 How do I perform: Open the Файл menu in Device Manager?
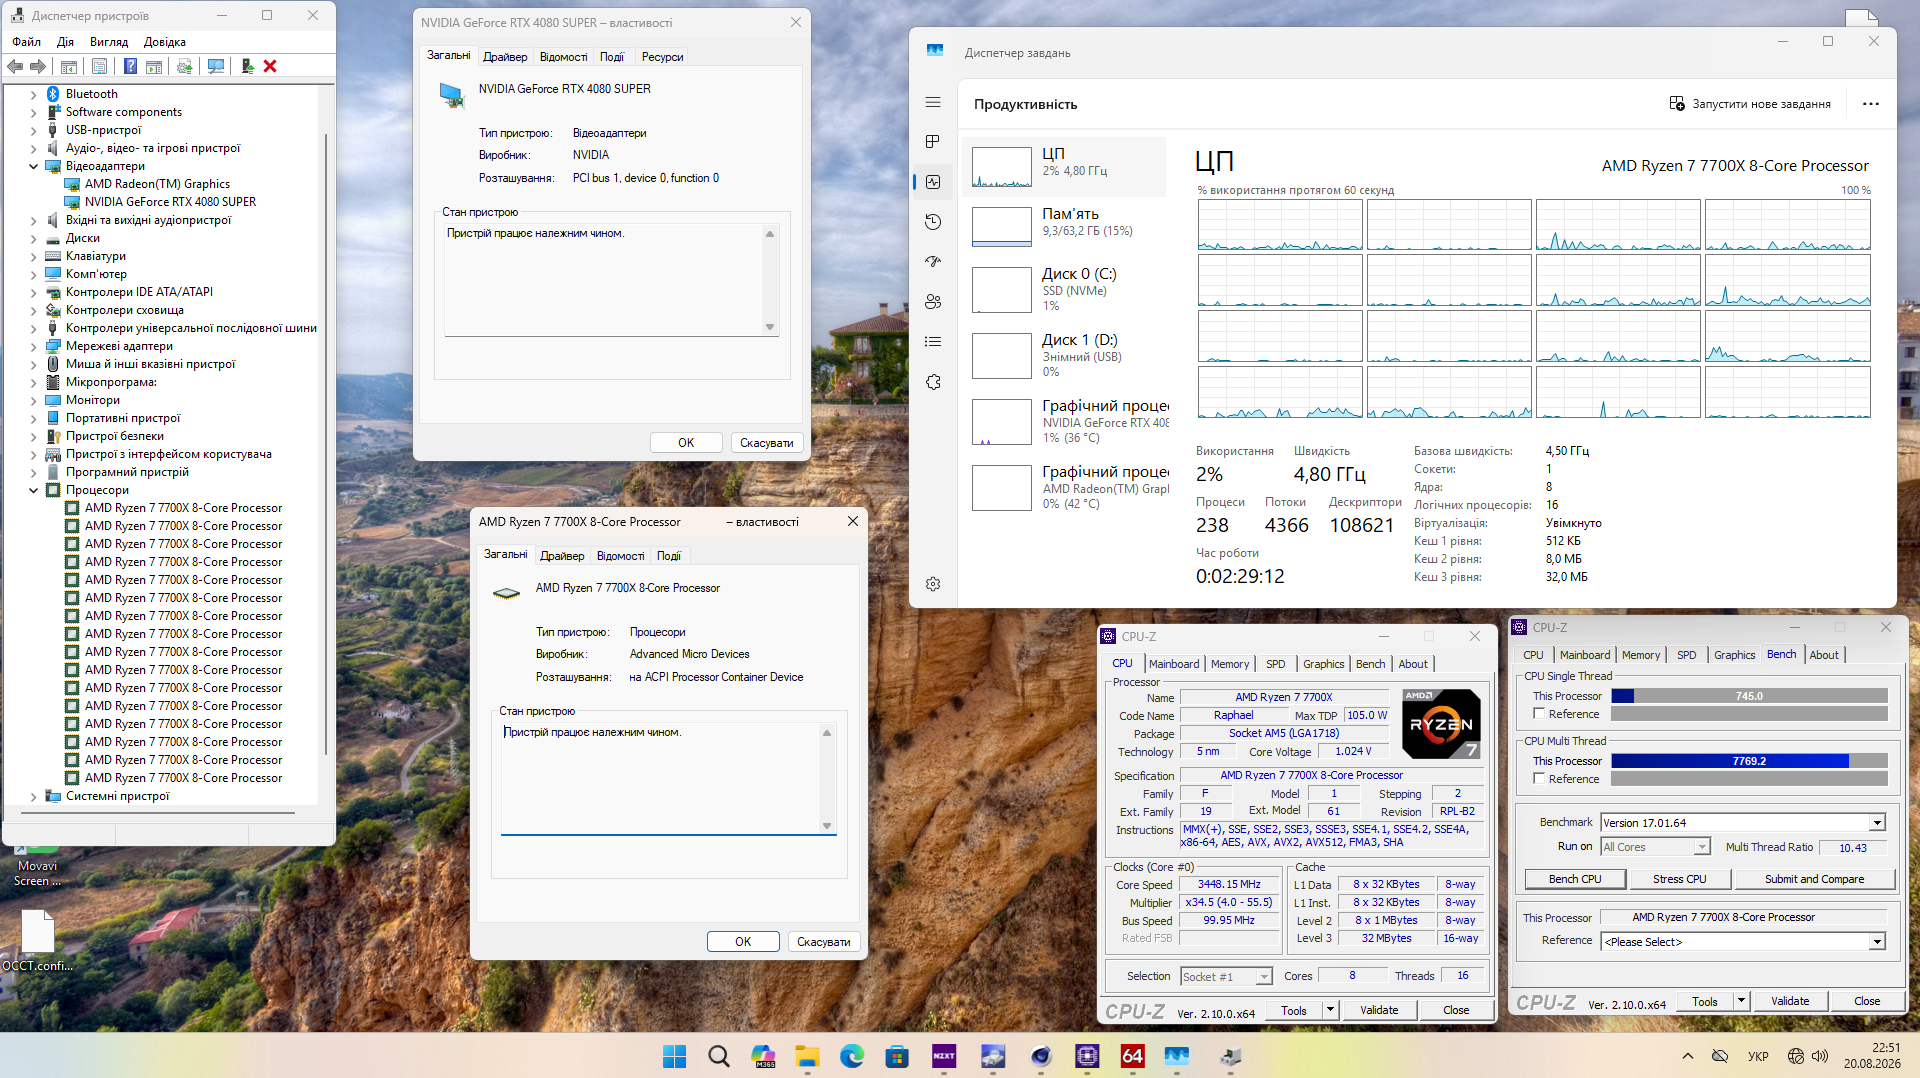pos(27,42)
